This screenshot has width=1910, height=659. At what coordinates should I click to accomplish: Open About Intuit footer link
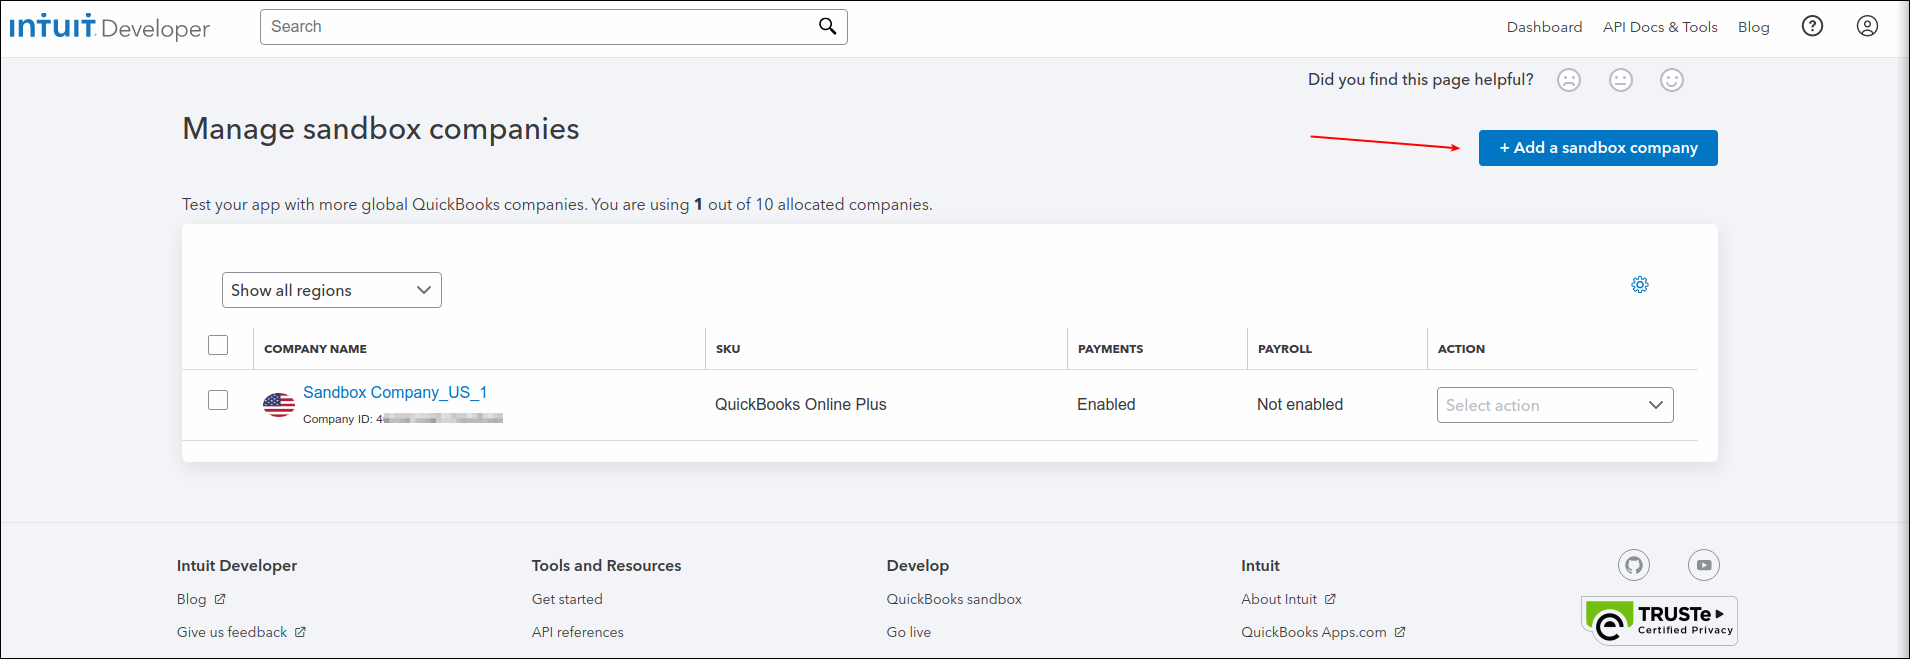[x=1279, y=599]
